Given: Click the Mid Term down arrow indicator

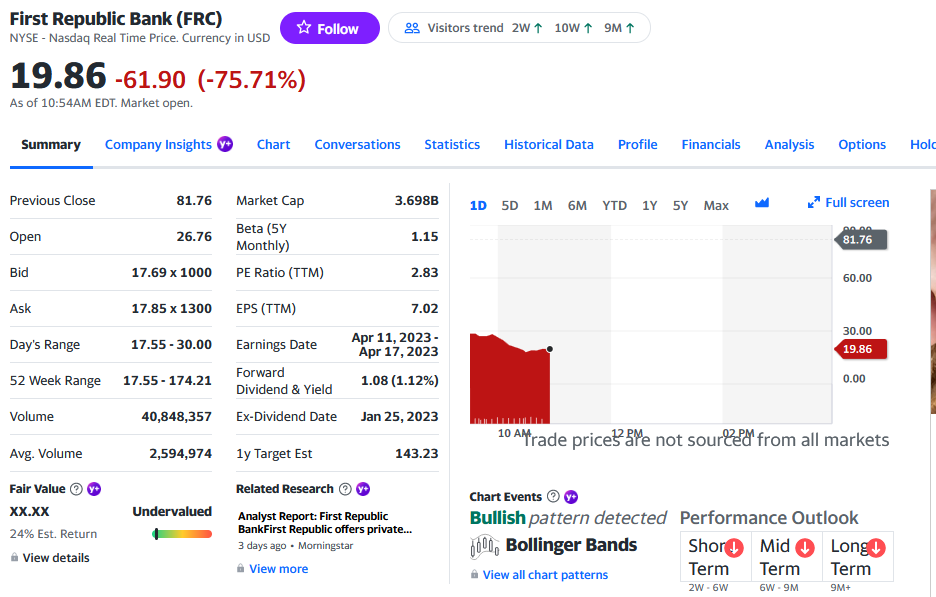Looking at the screenshot, I should point(805,547).
